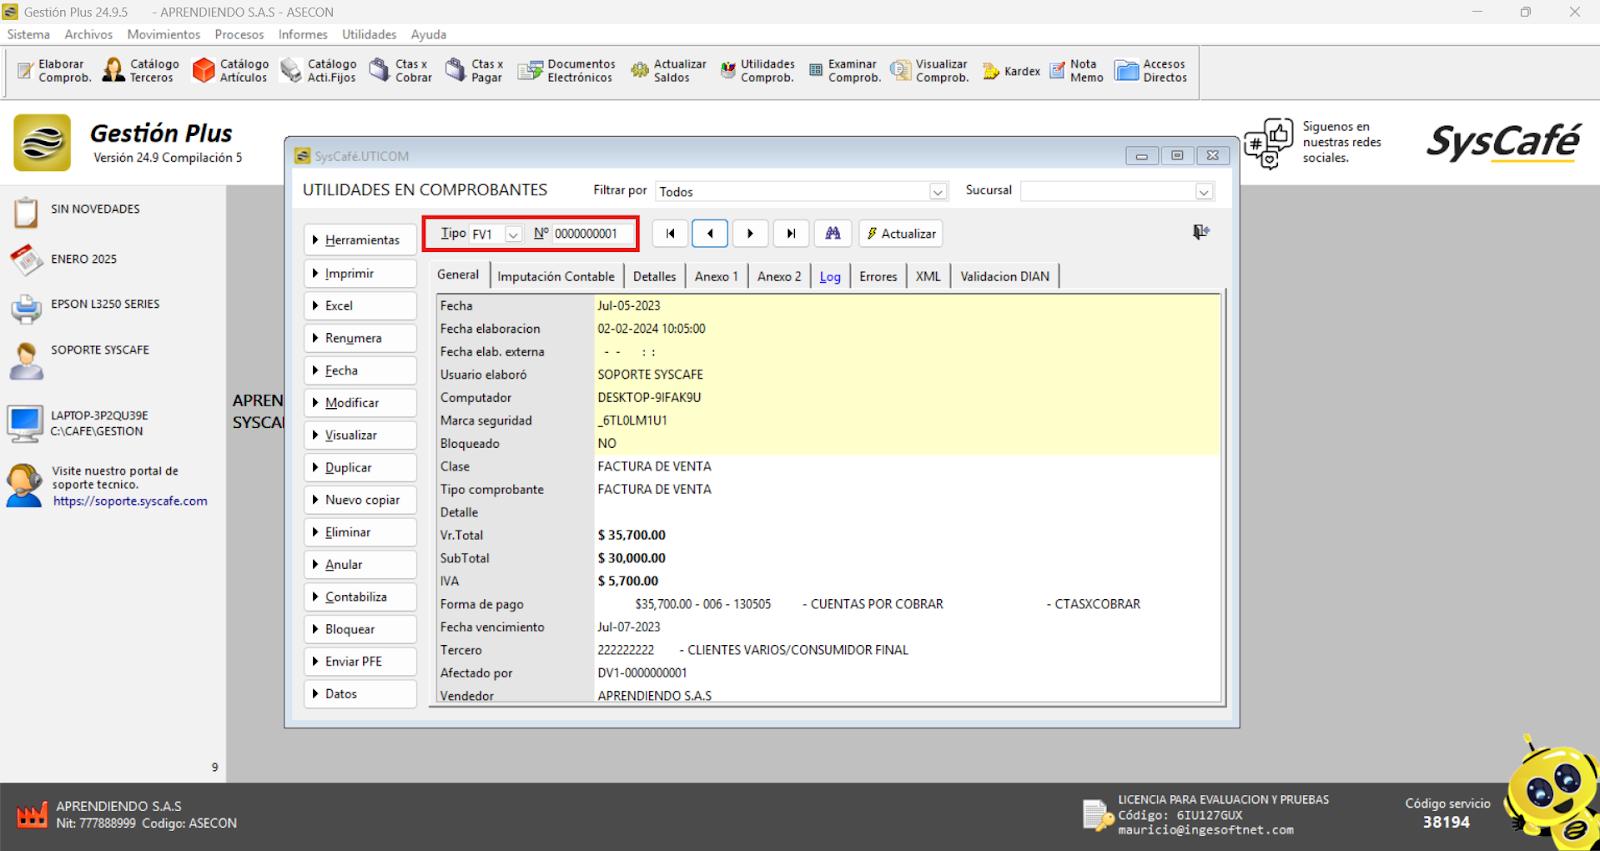Image resolution: width=1600 pixels, height=851 pixels.
Task: Launch the Kardex tool
Action: tap(1012, 71)
